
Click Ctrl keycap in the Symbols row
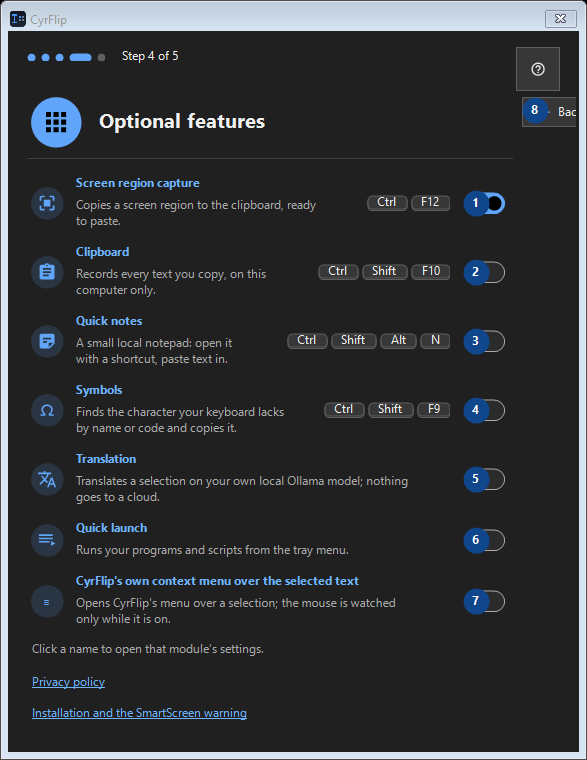point(344,410)
